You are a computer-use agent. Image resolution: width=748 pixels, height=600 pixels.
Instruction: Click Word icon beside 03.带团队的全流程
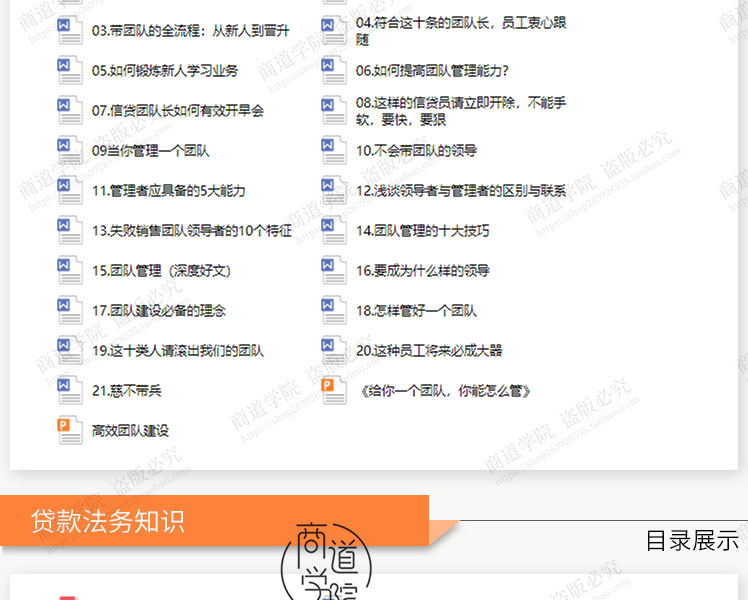(x=70, y=30)
